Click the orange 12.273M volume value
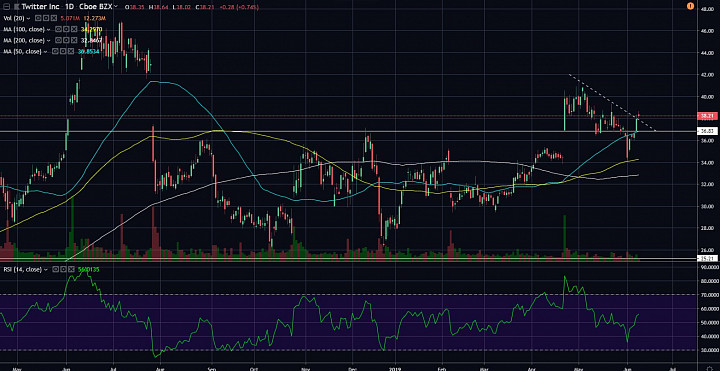 point(95,18)
